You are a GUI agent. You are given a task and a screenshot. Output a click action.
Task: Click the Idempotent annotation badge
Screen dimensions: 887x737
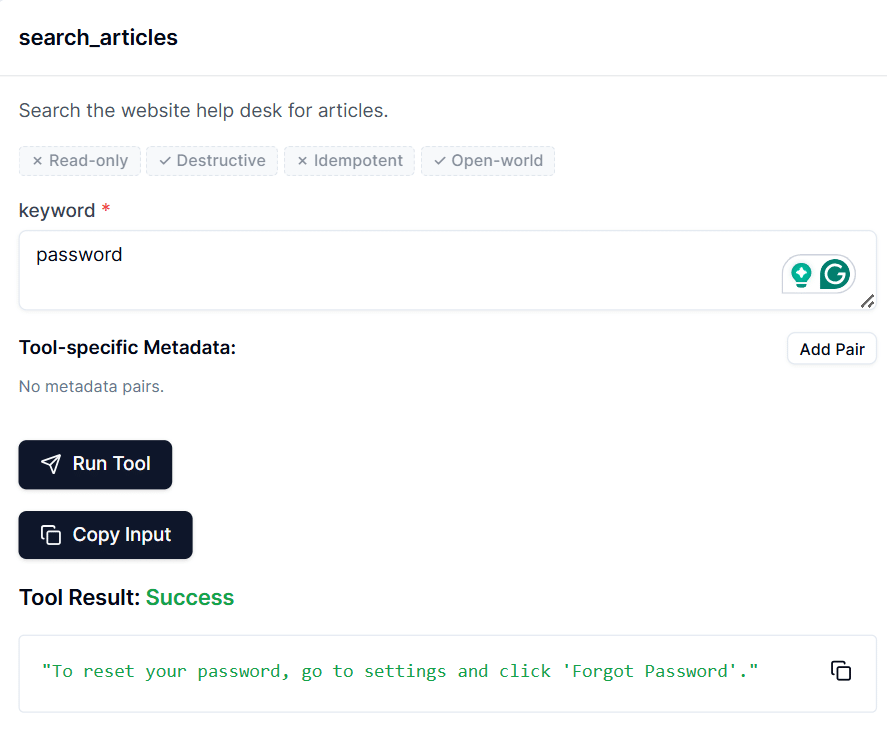[349, 160]
